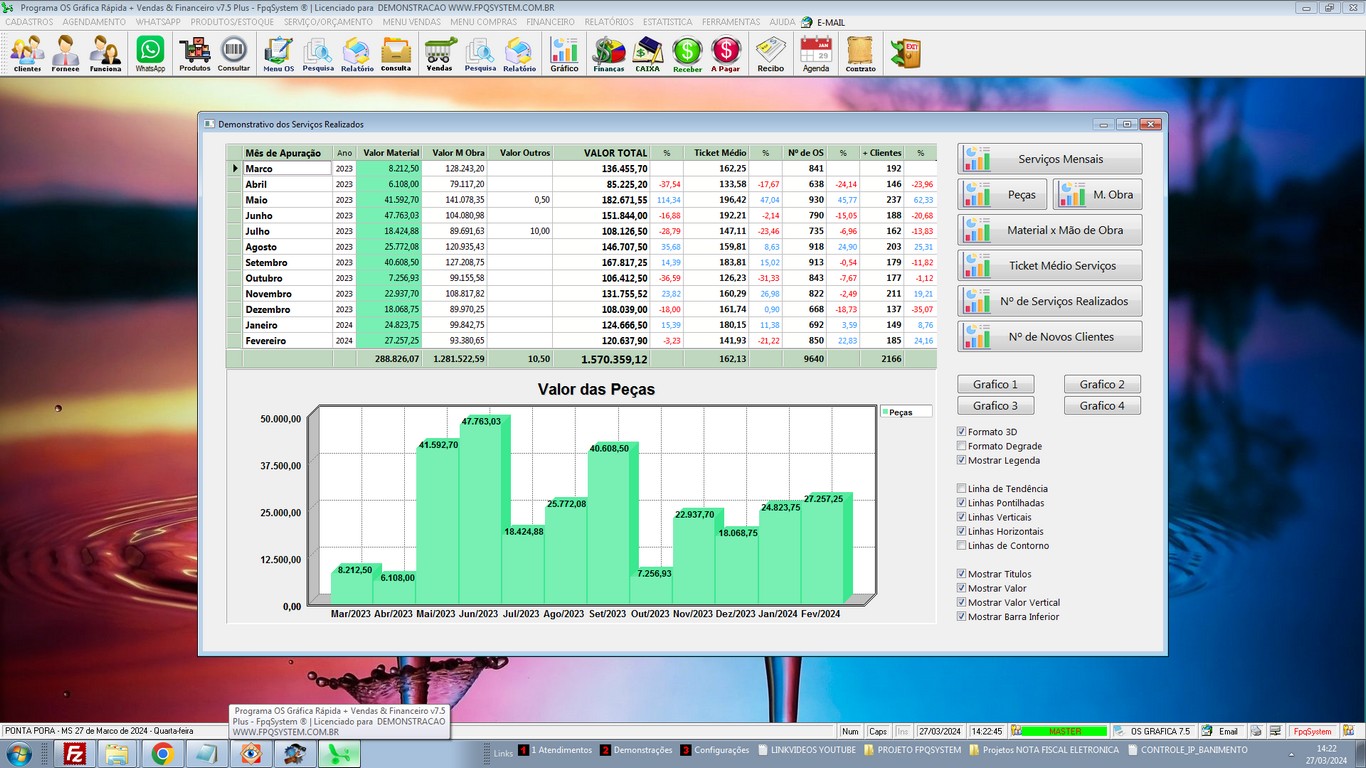The height and width of the screenshot is (768, 1366).
Task: Click the Ticket Médio Serviços button
Action: pos(1049,266)
